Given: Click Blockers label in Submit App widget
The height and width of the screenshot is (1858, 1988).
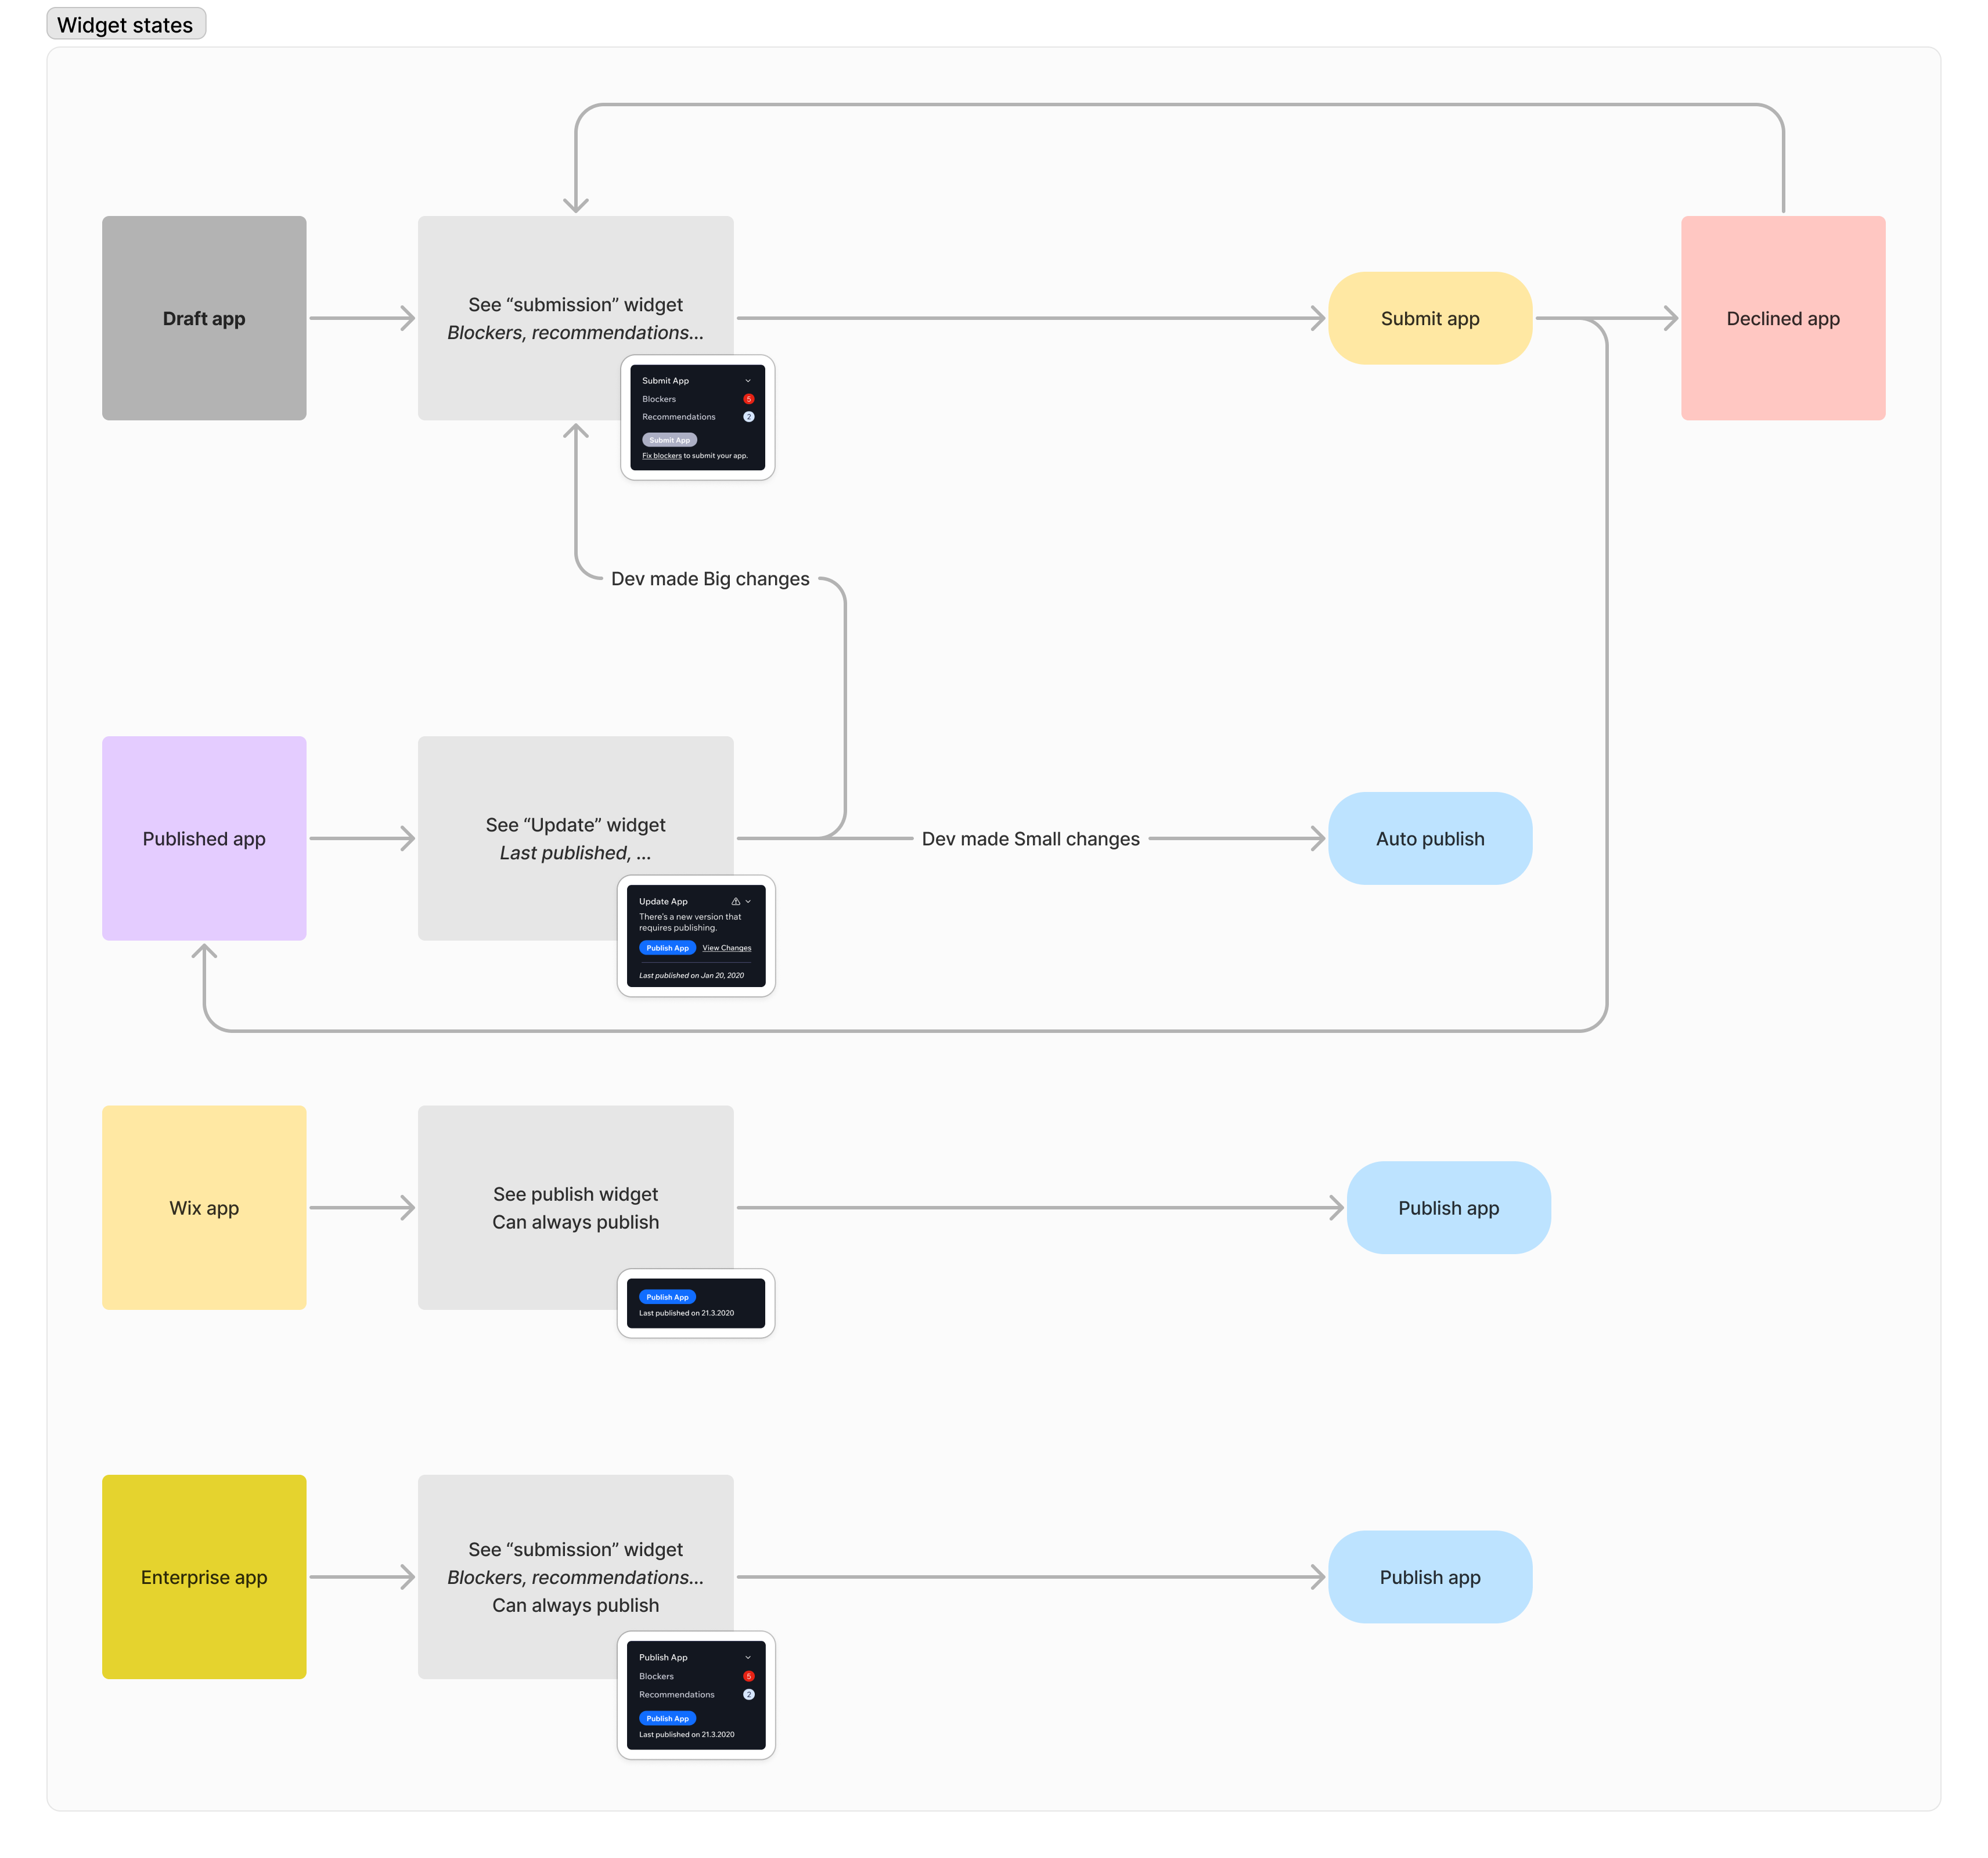Looking at the screenshot, I should pyautogui.click(x=659, y=399).
